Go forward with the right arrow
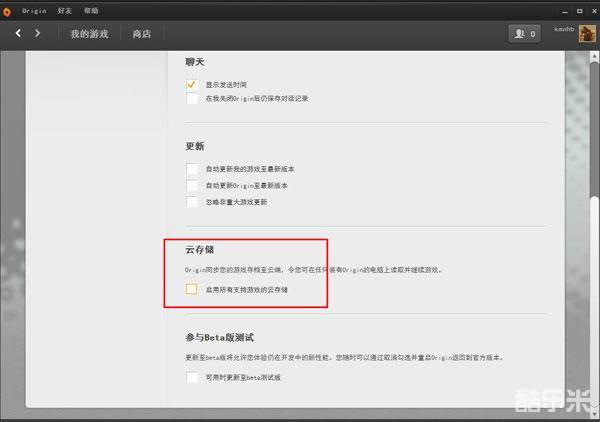Viewport: 600px width, 422px height. [x=38, y=33]
